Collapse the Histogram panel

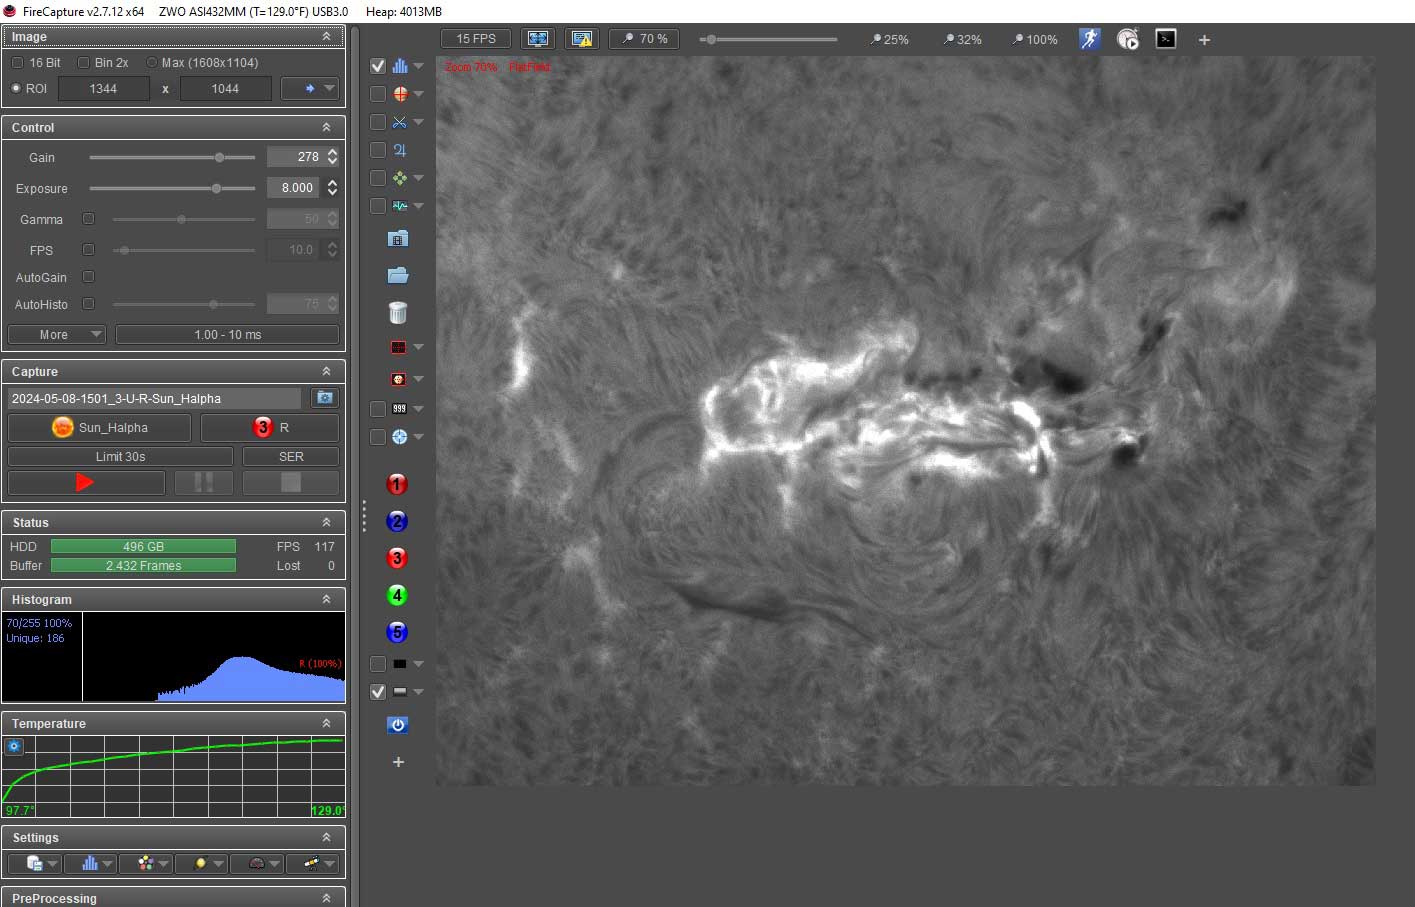326,599
